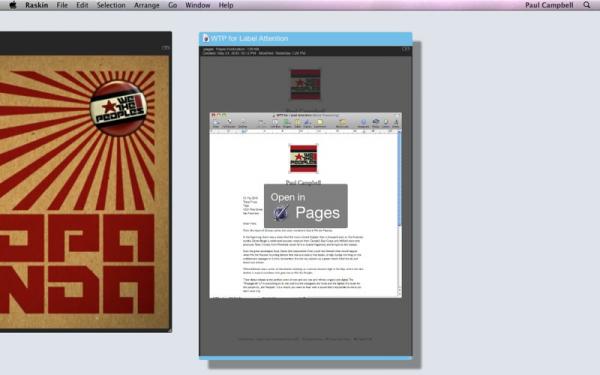Click the Shapes icon in the Pages preview toolbar
The height and width of the screenshot is (375, 600).
coord(286,122)
